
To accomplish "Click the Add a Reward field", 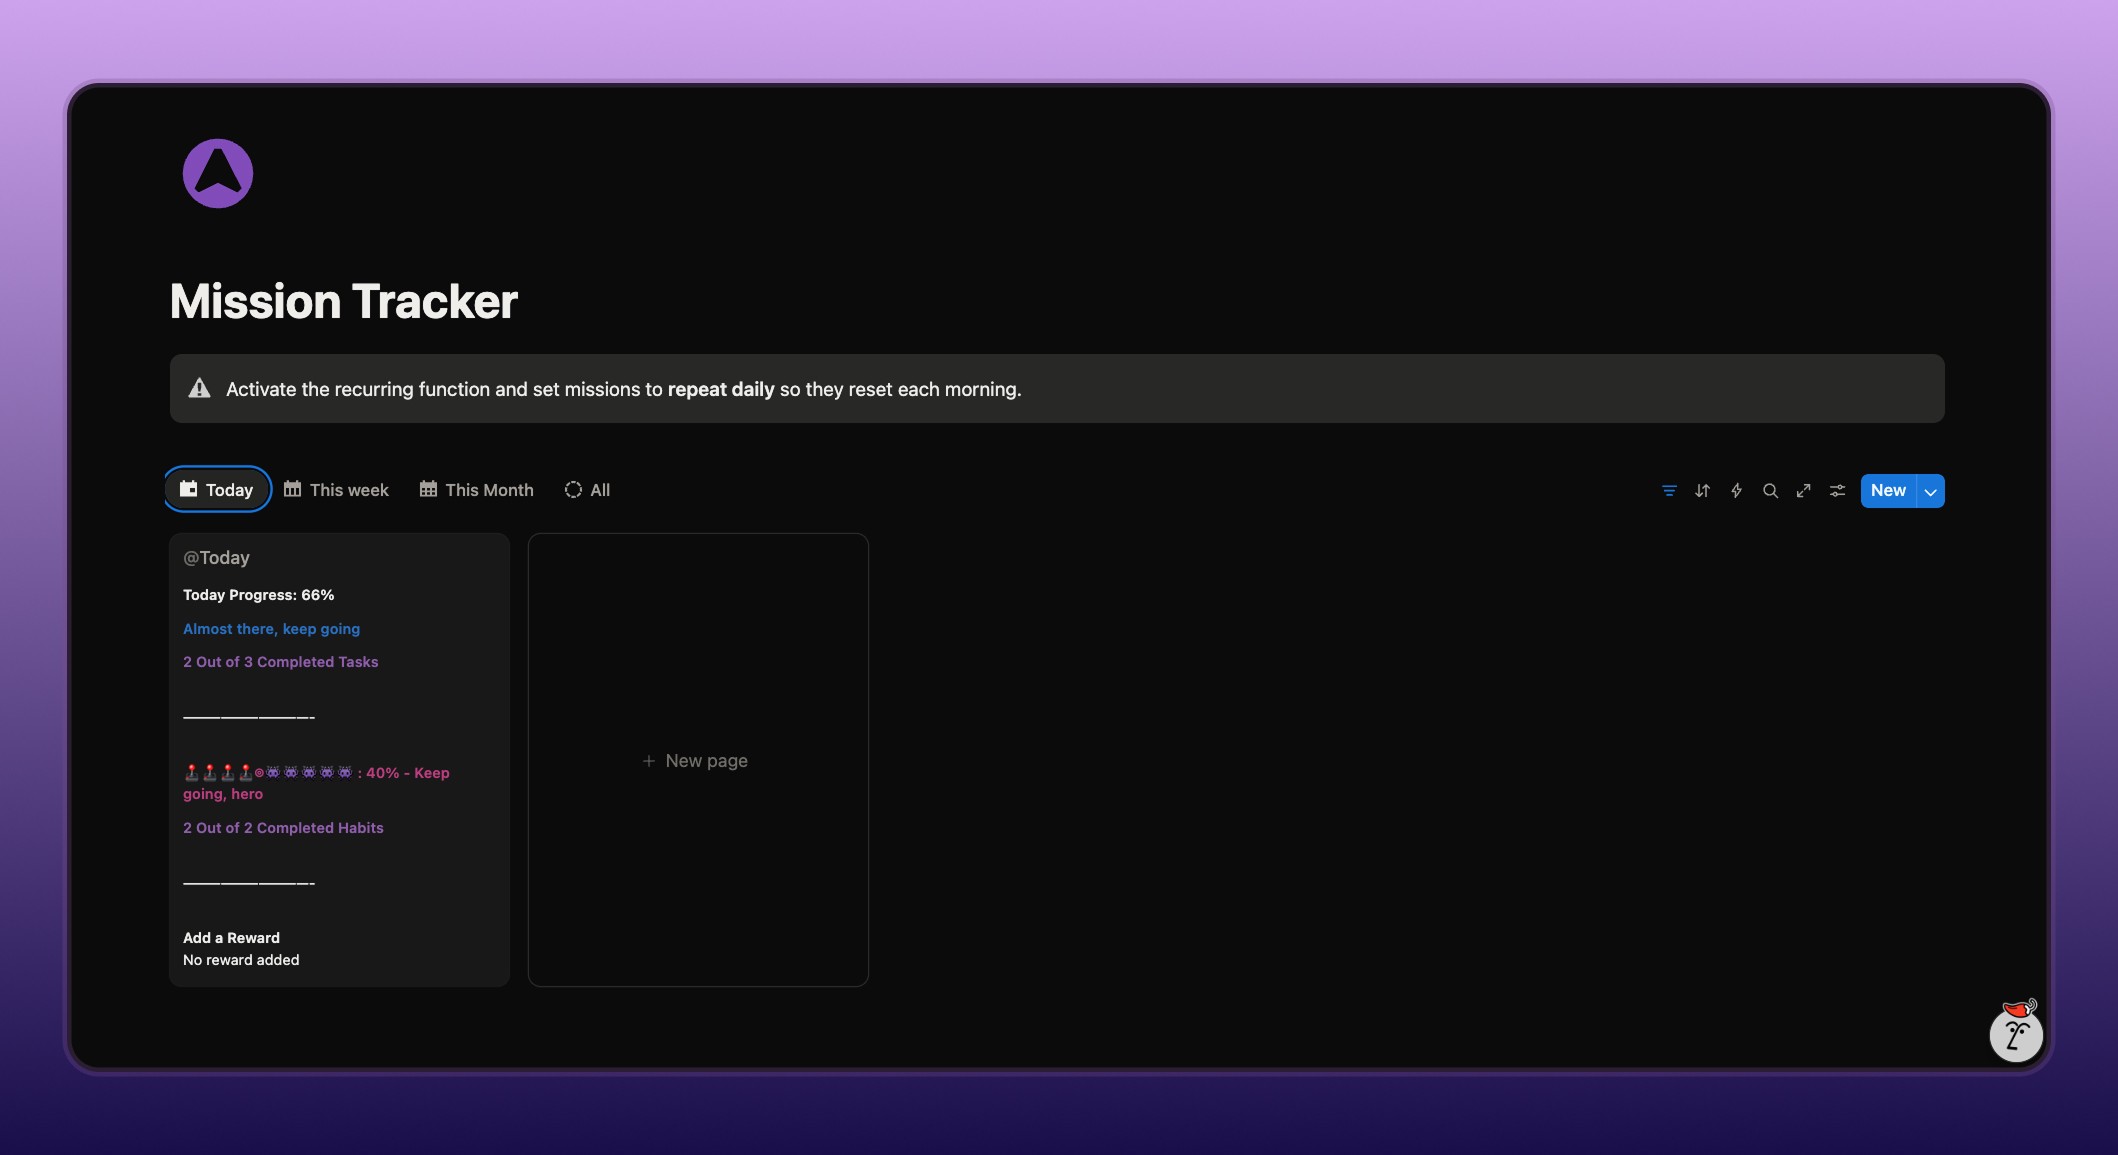I will click(x=231, y=938).
